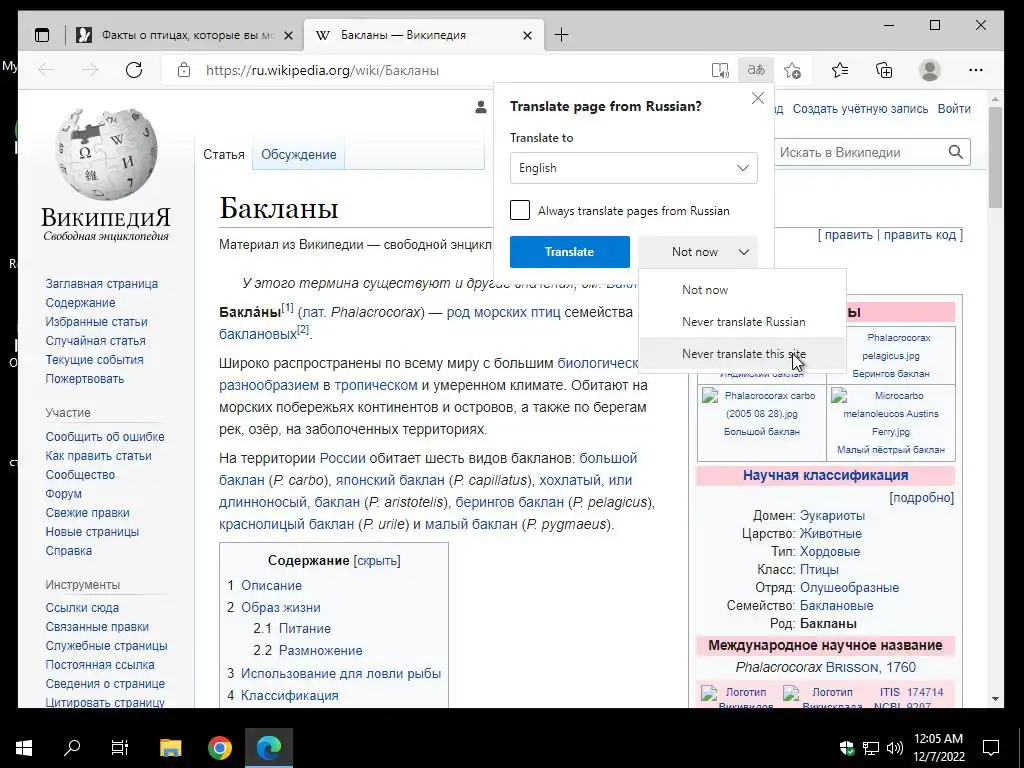Screen dimensions: 1024x768
Task: Open the Windows Start menu
Action: click(x=24, y=748)
